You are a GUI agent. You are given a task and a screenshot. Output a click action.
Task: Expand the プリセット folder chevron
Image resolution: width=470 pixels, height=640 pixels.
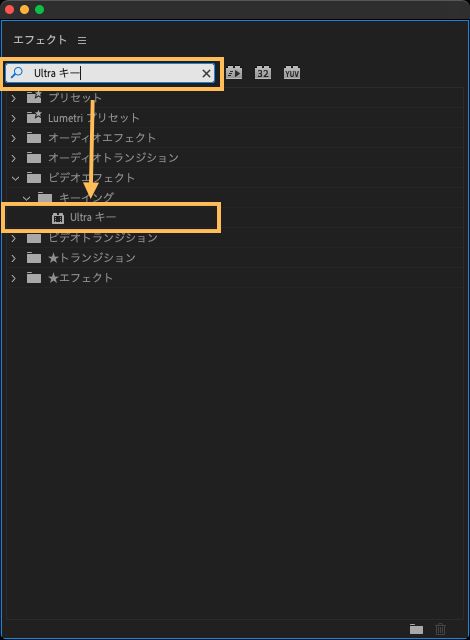pos(13,98)
